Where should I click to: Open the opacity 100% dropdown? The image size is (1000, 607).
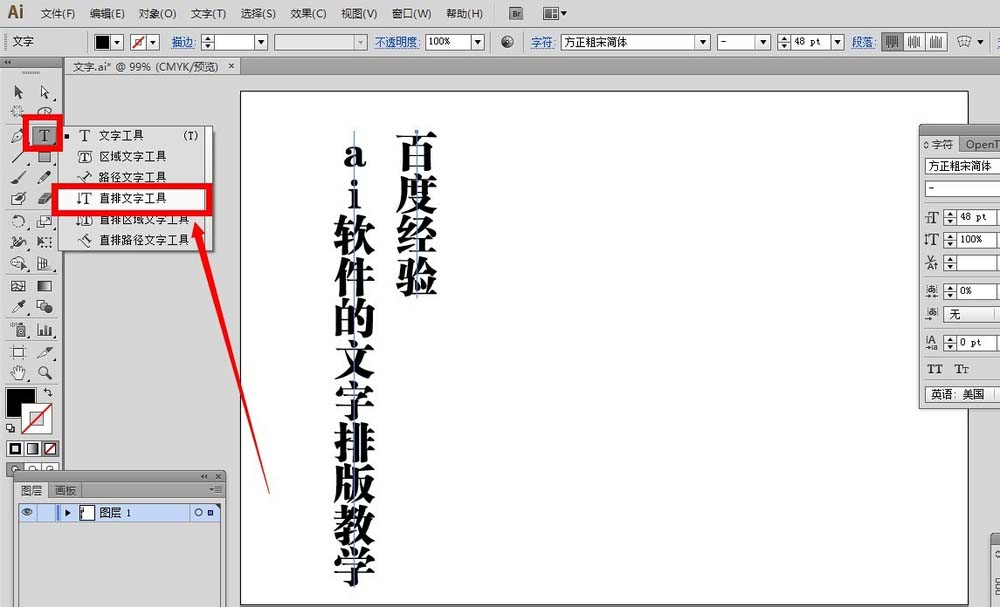click(x=478, y=42)
